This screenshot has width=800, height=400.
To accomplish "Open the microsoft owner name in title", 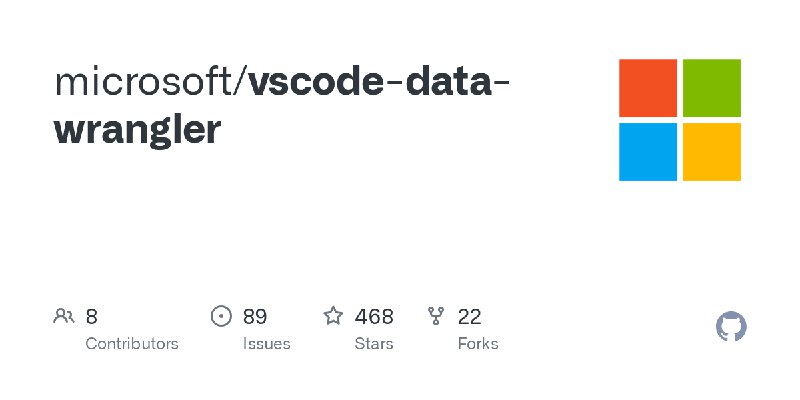I will [x=143, y=83].
